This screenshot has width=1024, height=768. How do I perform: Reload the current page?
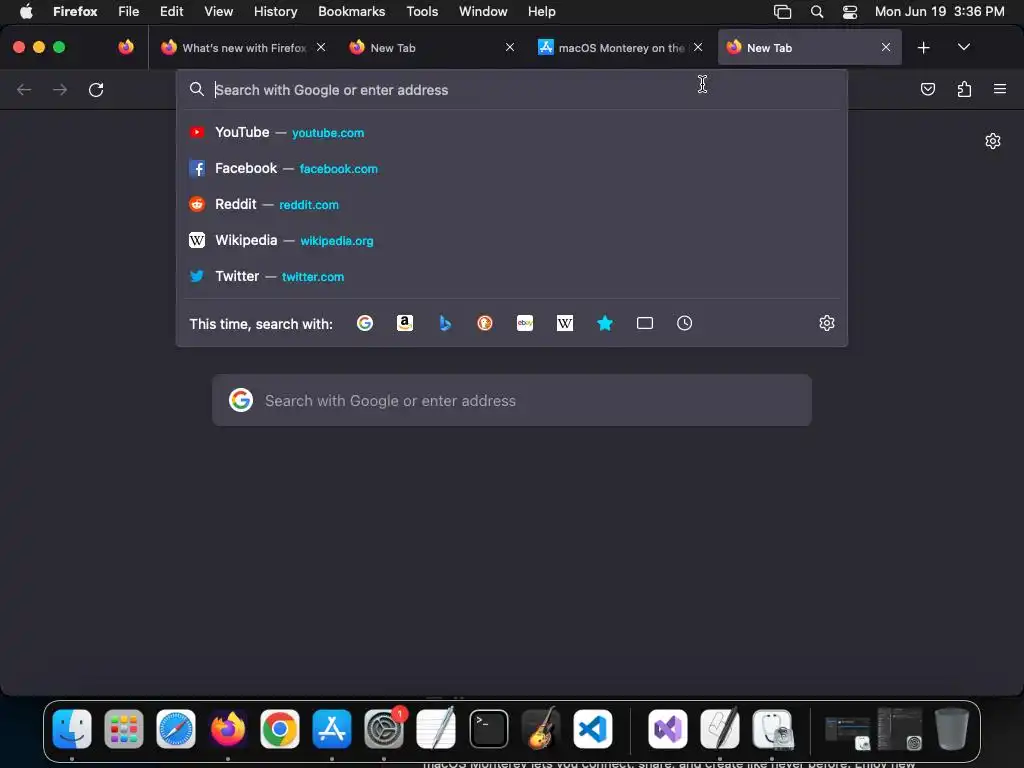point(96,89)
